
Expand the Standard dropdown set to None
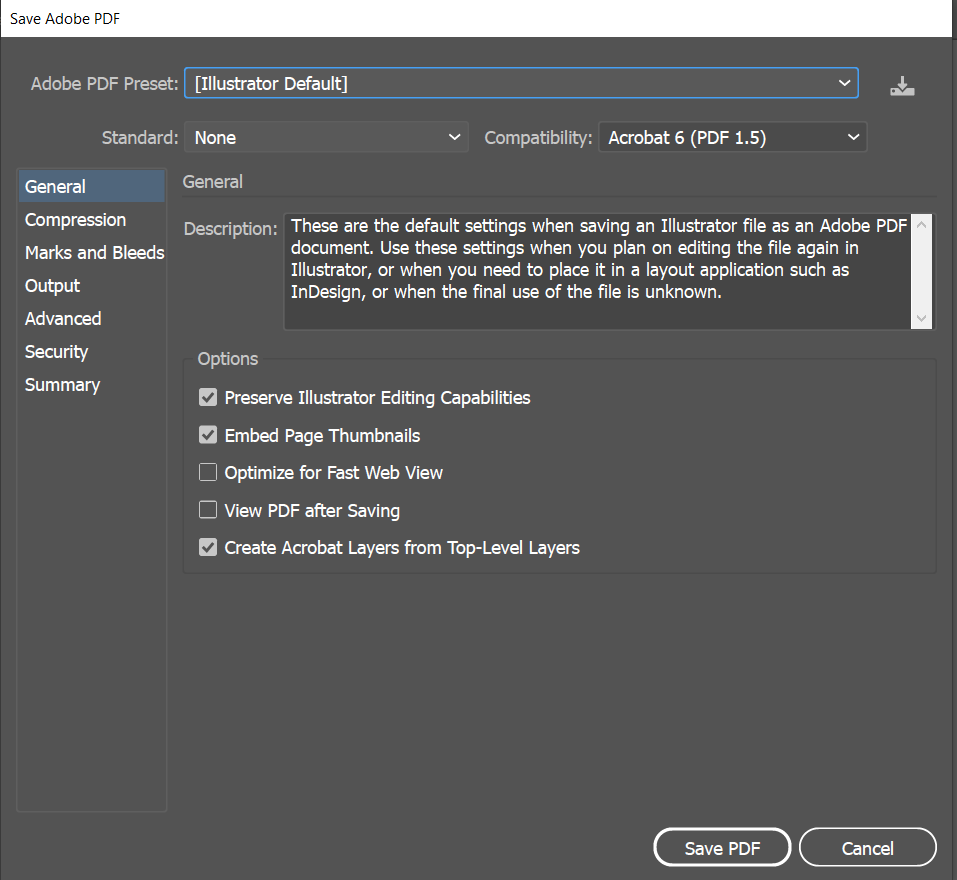tap(327, 137)
